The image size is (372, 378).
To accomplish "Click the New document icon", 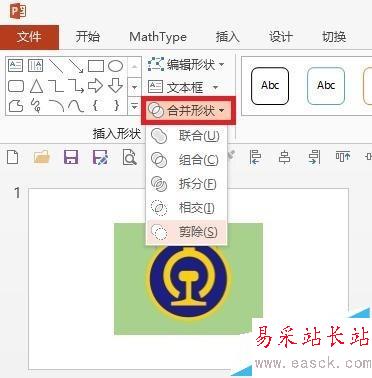I will pyautogui.click(x=13, y=157).
